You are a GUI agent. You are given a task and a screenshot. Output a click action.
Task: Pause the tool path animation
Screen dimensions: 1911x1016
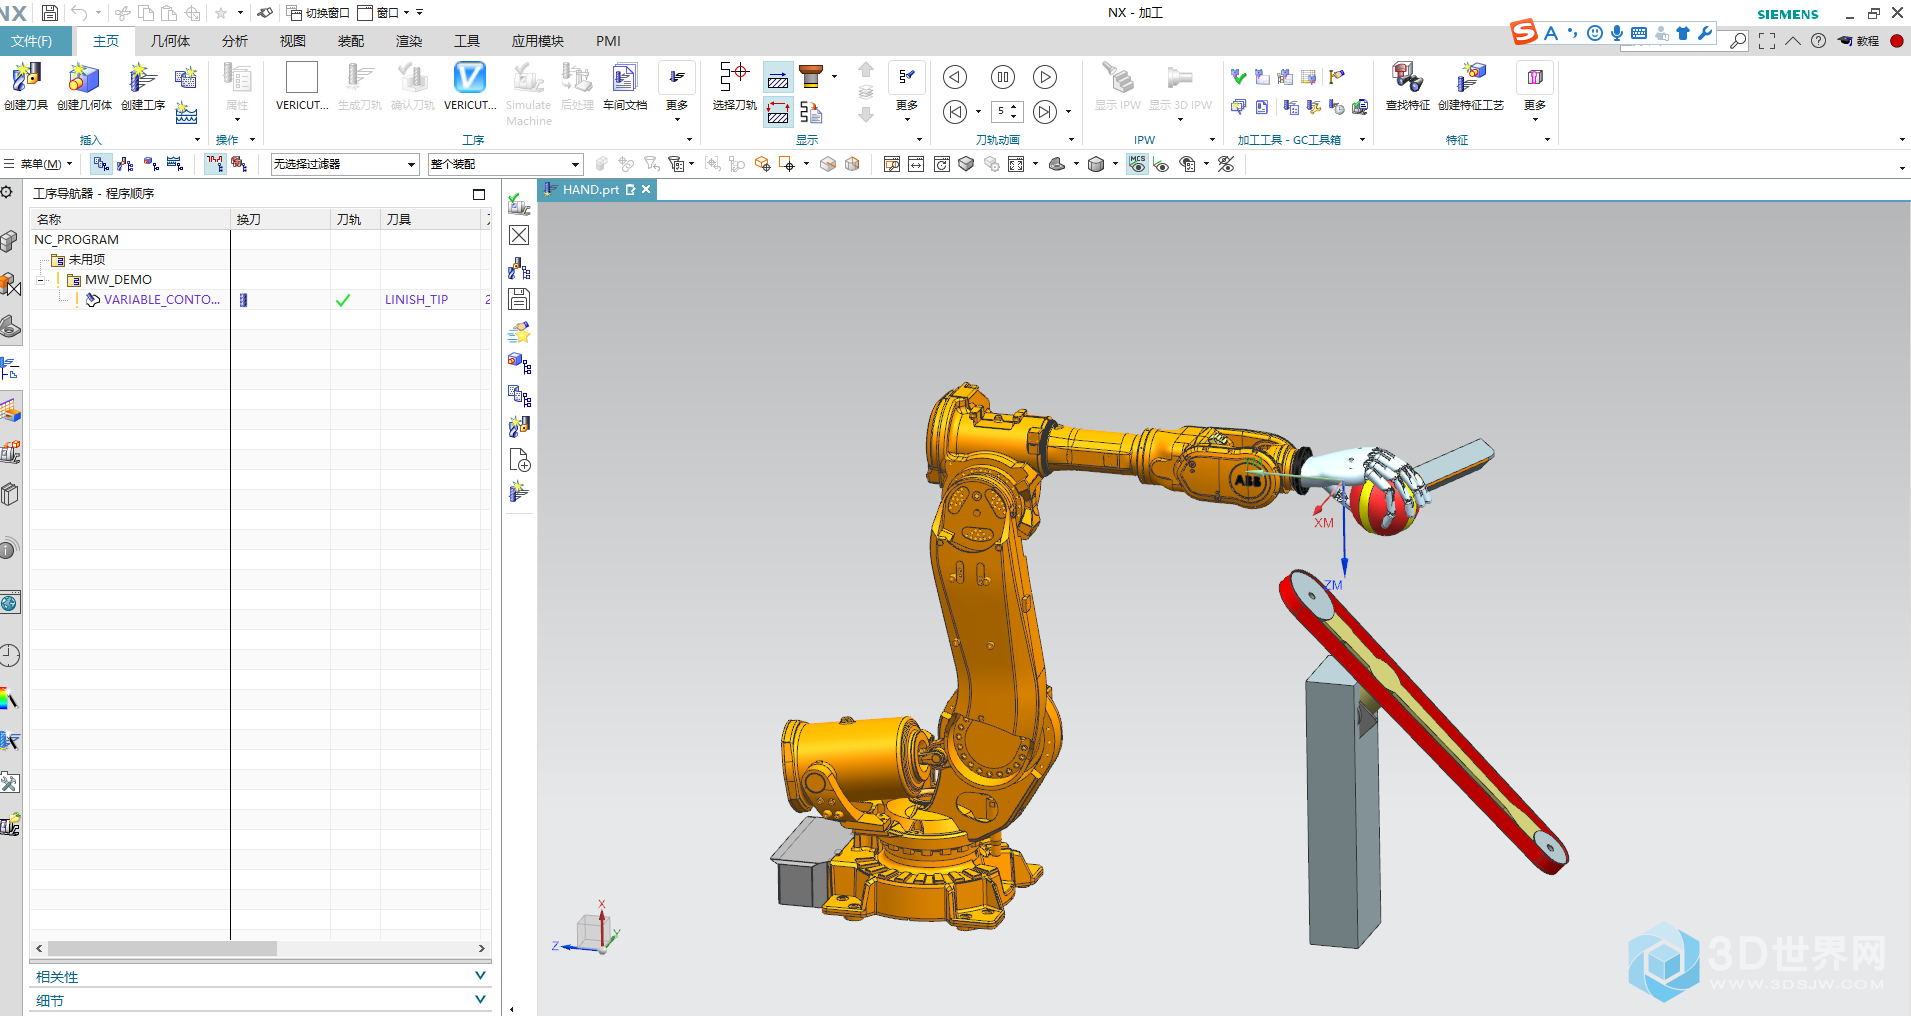(1002, 77)
